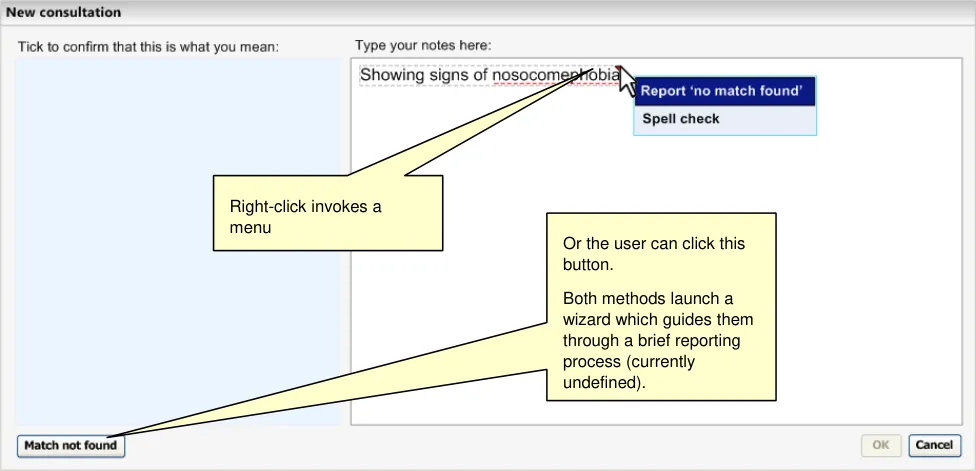Viewport: 976px width, 471px height.
Task: Click the 'Type your notes here' label
Action: pos(423,46)
